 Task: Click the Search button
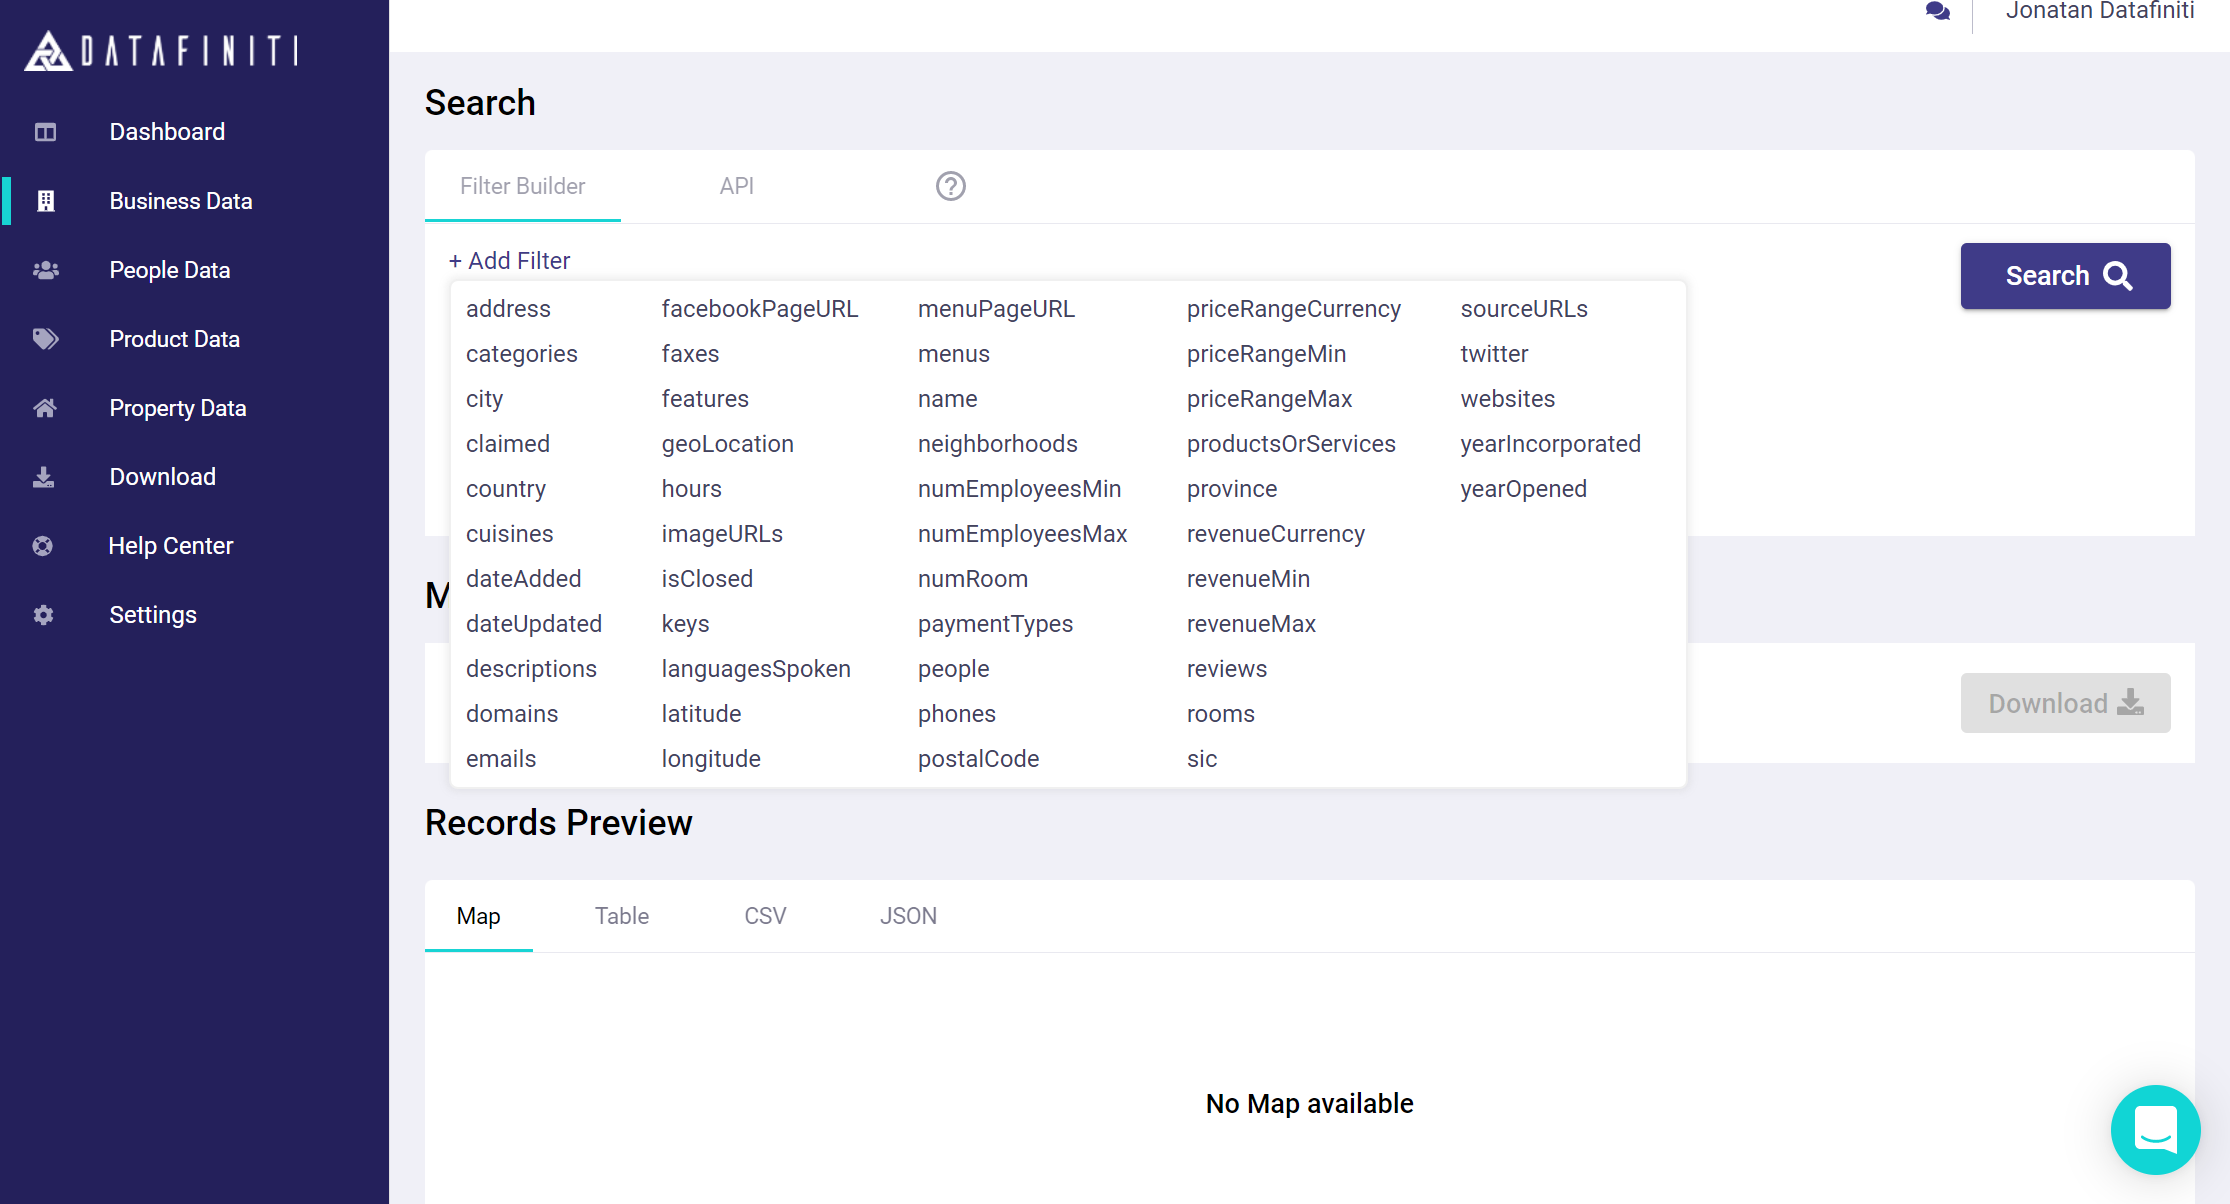(x=2064, y=276)
